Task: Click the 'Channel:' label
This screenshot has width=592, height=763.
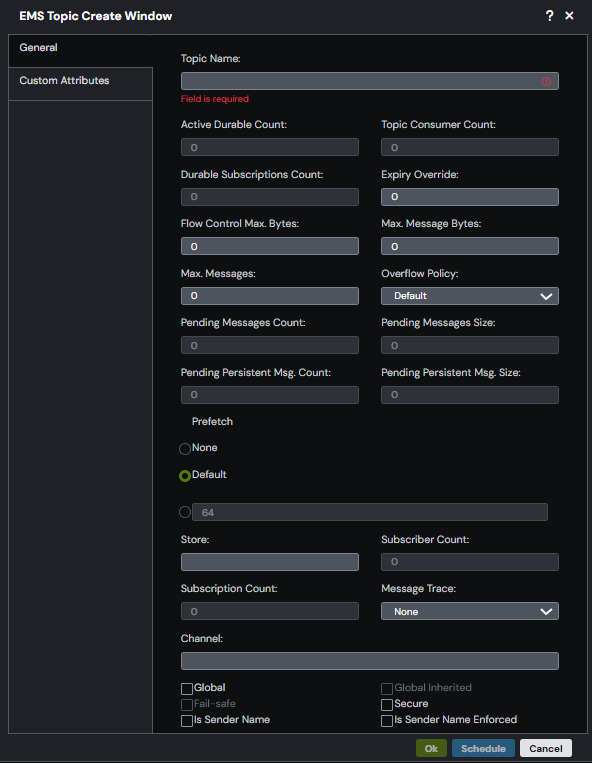Action: 202,638
